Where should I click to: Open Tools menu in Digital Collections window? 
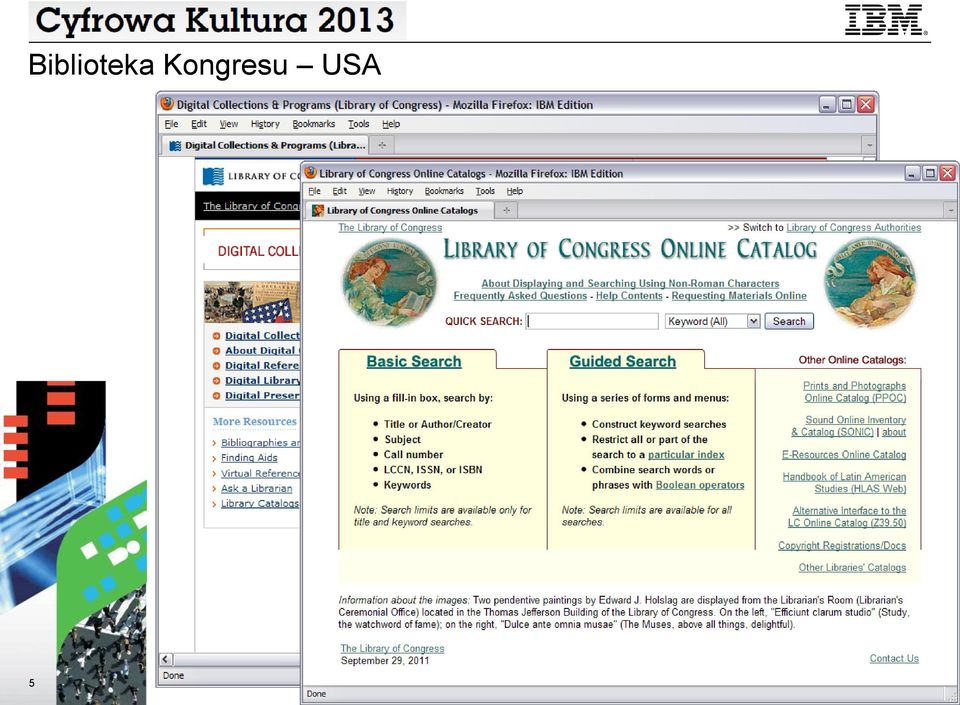tap(359, 124)
